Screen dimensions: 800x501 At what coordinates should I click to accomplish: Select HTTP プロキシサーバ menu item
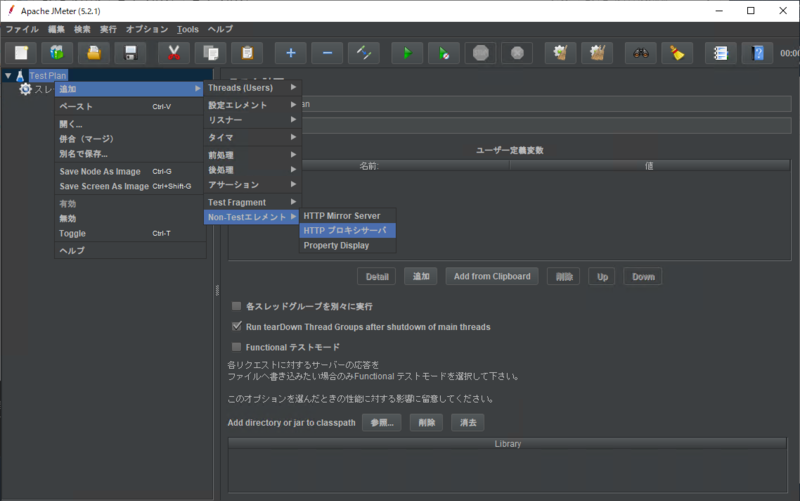pyautogui.click(x=347, y=231)
